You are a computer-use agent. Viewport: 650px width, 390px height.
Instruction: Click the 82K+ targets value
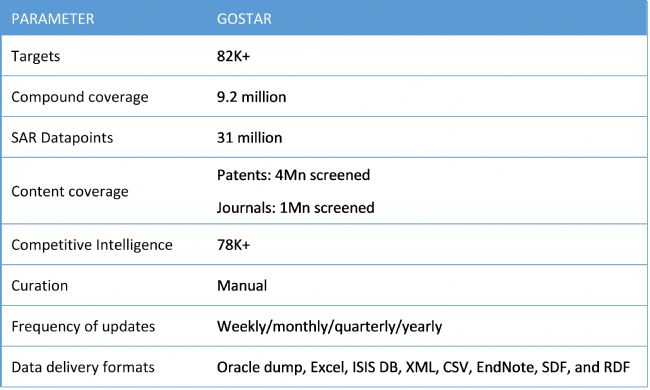233,56
